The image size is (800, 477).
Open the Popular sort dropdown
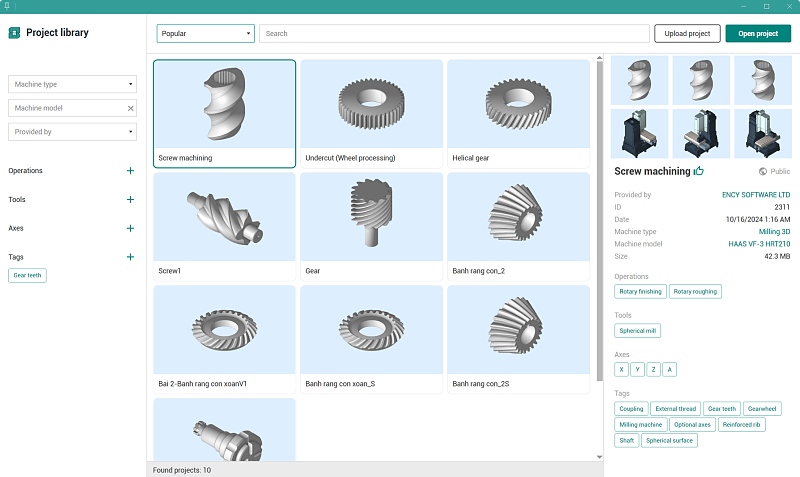(205, 34)
